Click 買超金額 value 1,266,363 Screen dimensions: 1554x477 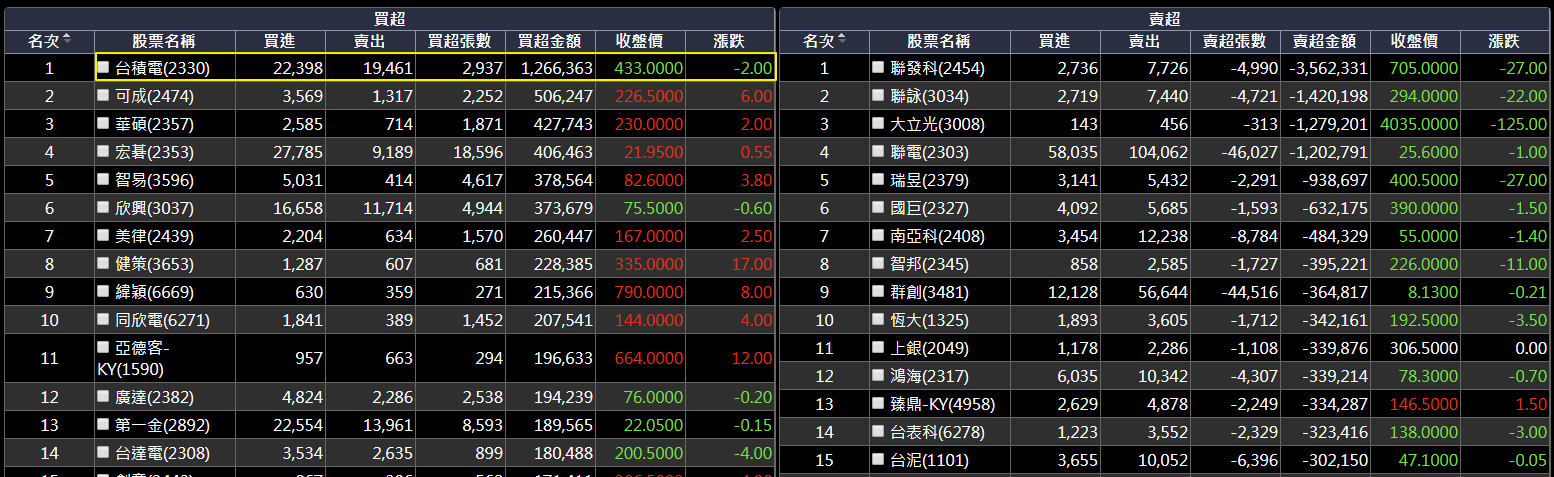(x=557, y=68)
